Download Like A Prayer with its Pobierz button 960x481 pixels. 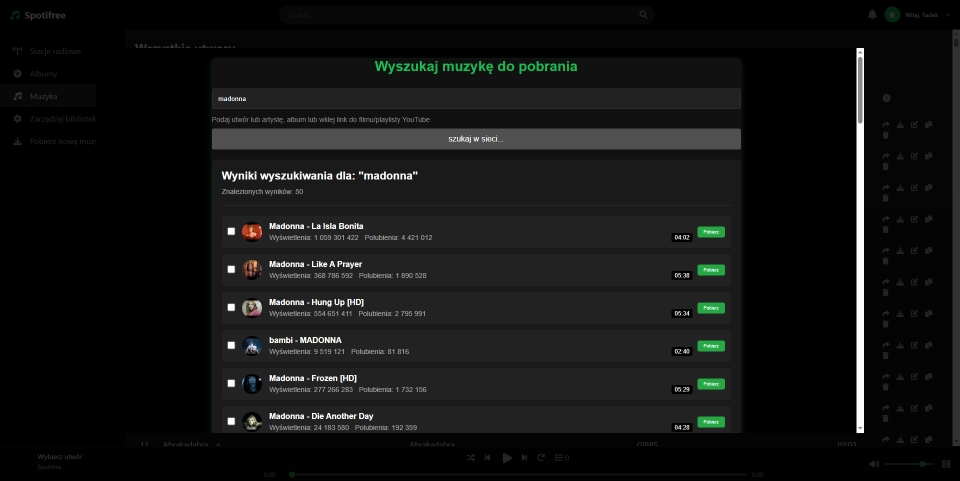click(x=711, y=270)
